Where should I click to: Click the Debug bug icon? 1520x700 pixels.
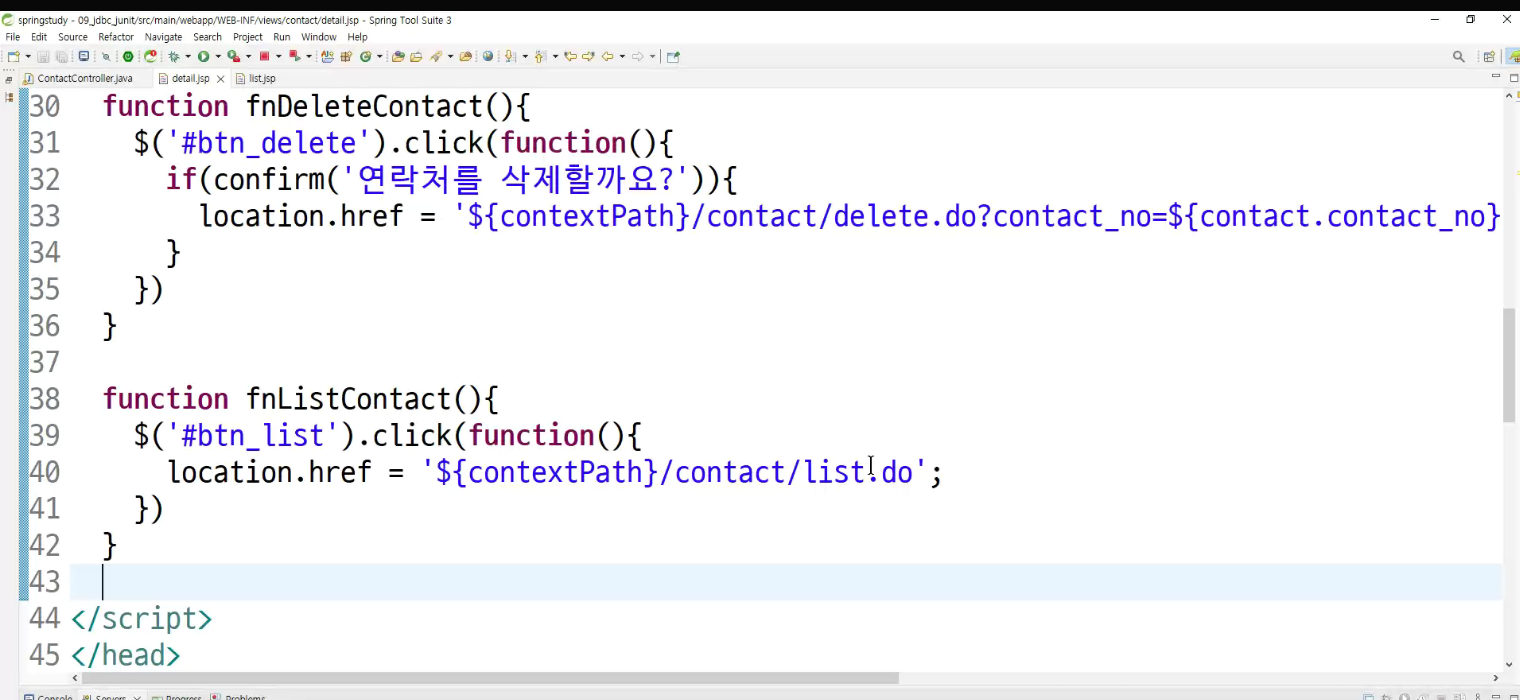(174, 57)
